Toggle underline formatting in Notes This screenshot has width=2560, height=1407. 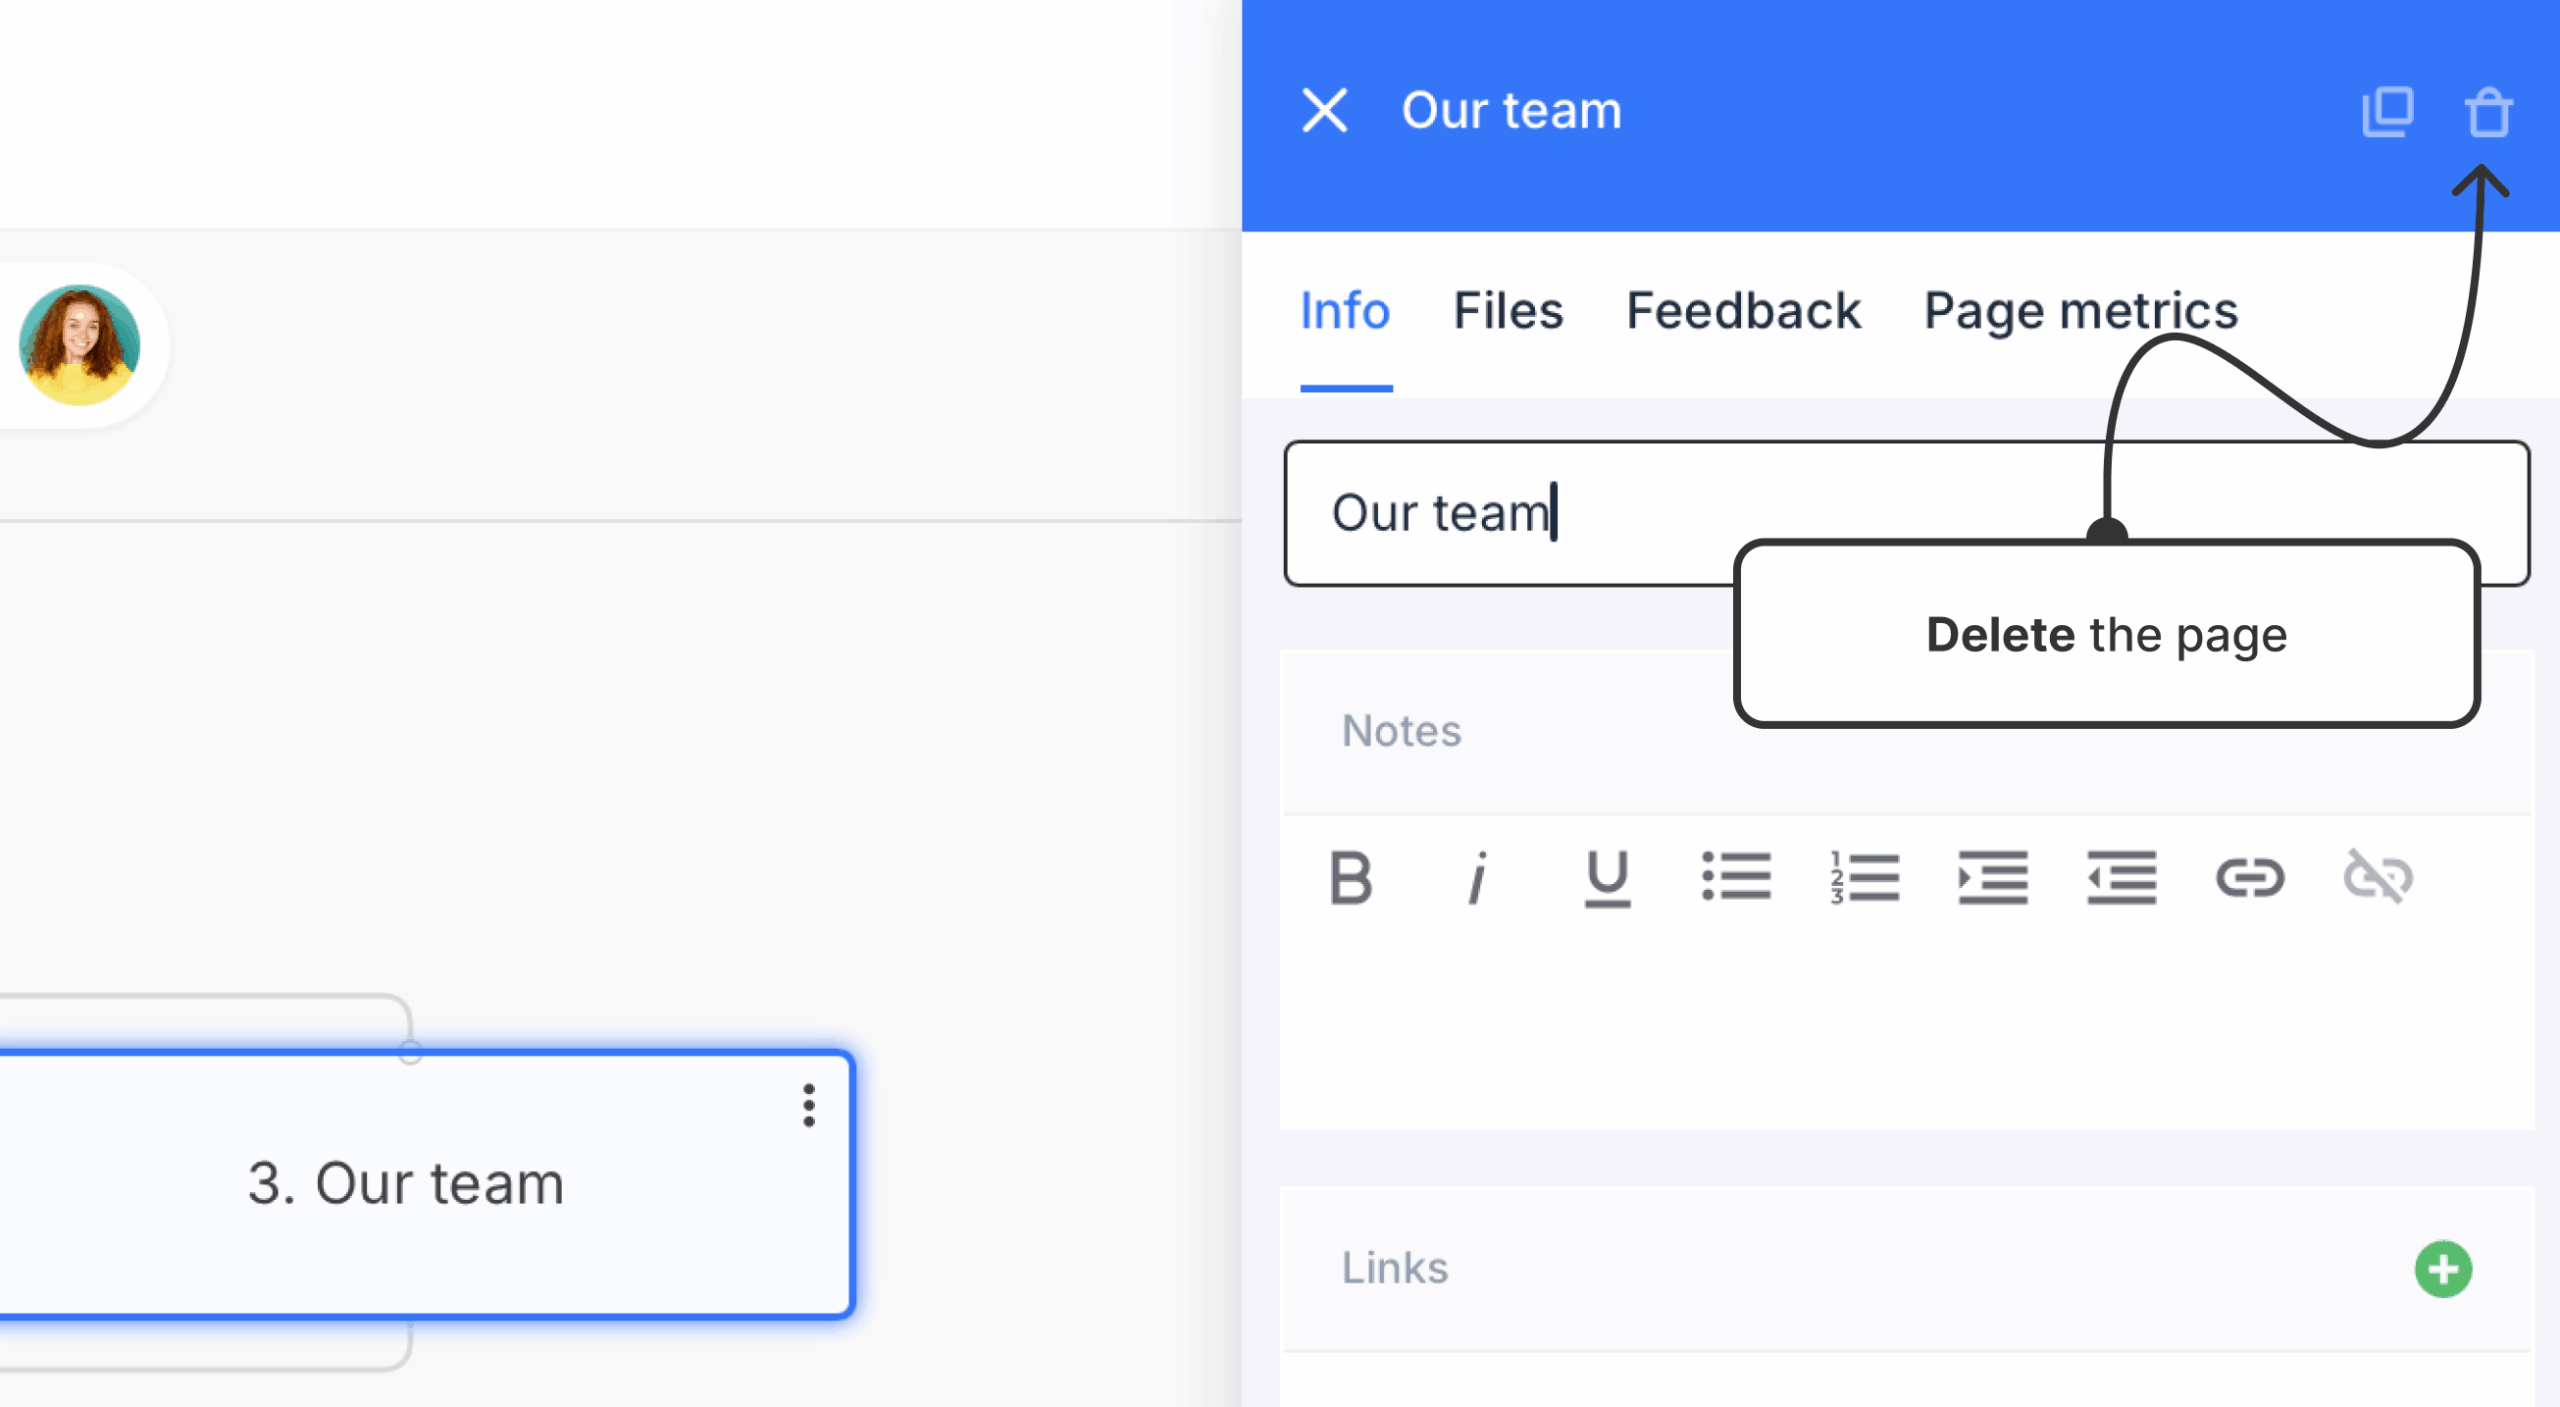click(x=1607, y=878)
